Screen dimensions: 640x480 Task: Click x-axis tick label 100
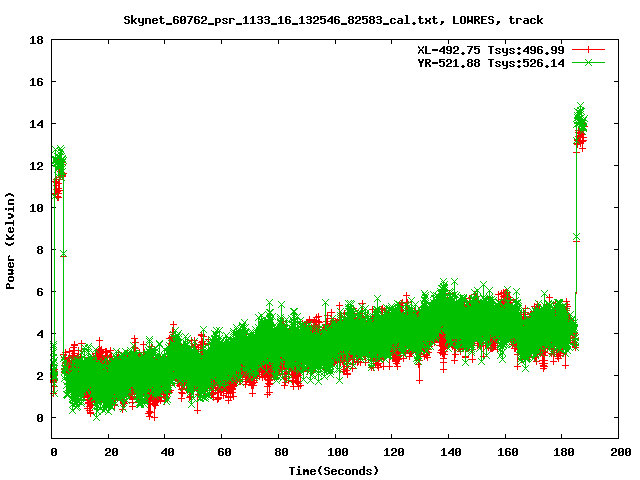click(x=338, y=452)
